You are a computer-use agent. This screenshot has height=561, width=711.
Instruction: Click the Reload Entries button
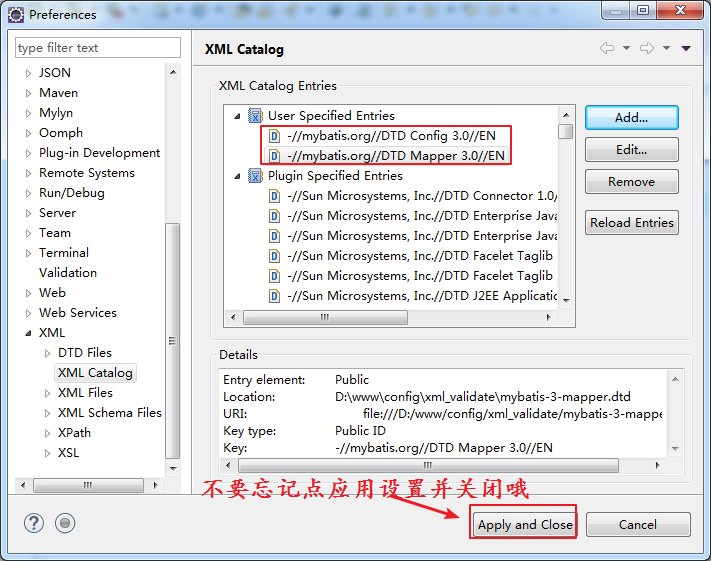[632, 223]
